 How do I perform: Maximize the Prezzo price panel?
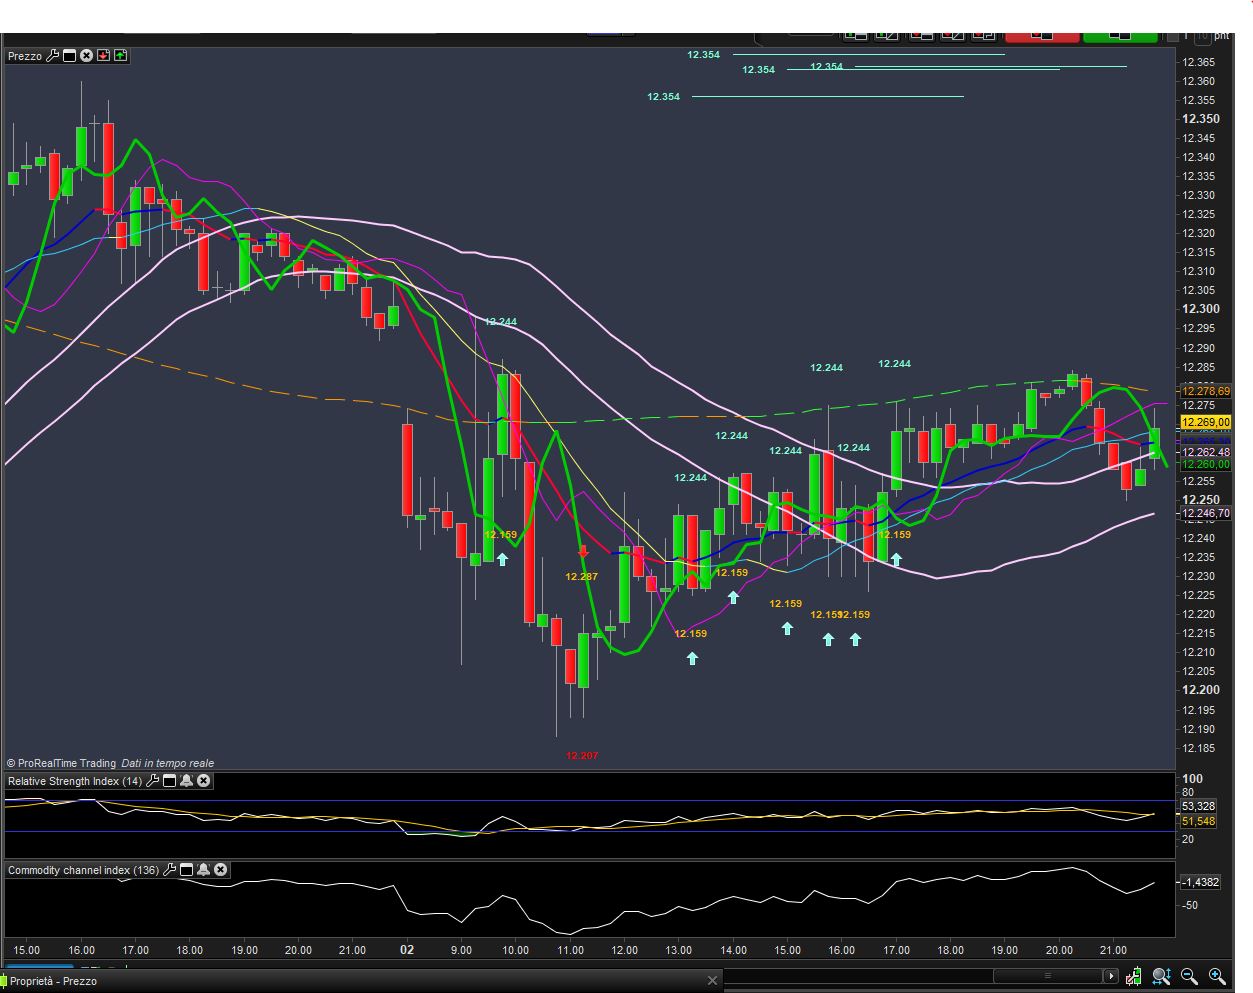point(70,56)
